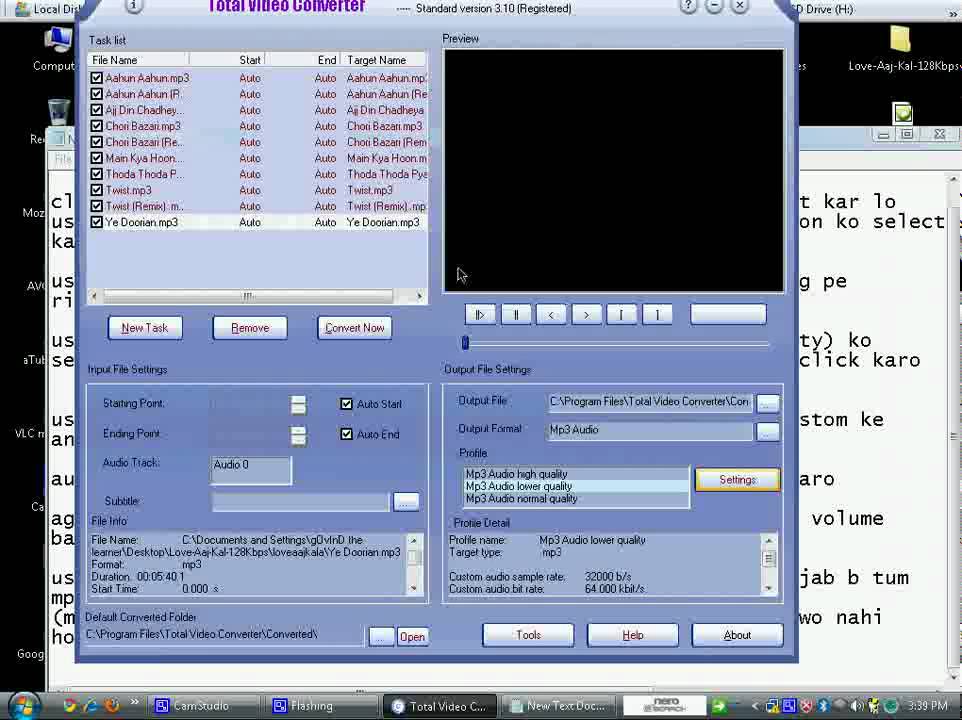Click the Start column header

point(227,60)
